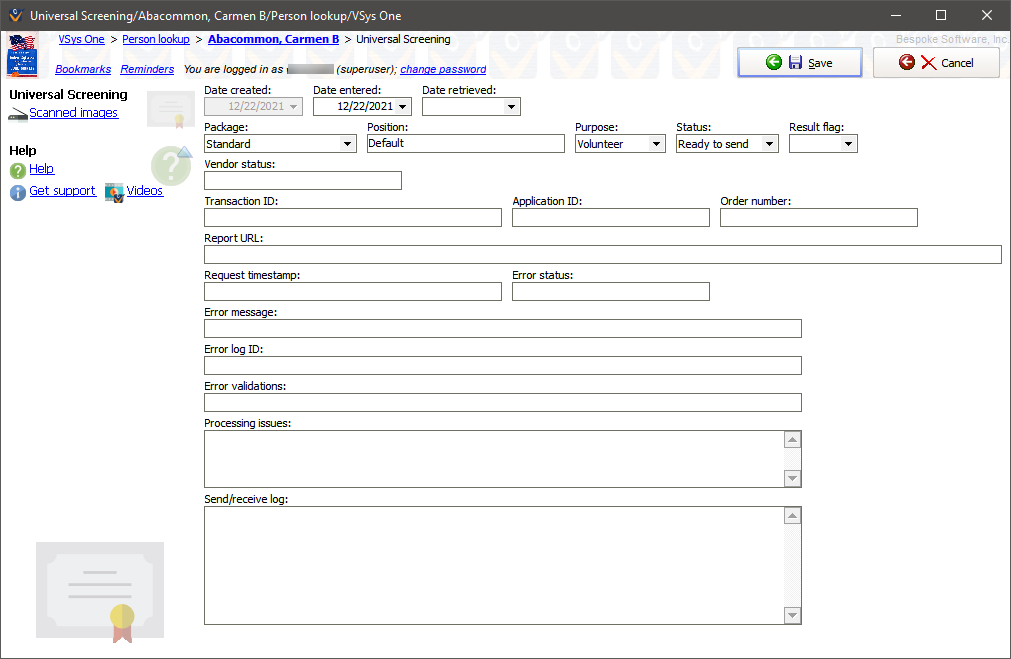Click the green Help question mark icon
This screenshot has width=1011, height=659.
(x=18, y=170)
